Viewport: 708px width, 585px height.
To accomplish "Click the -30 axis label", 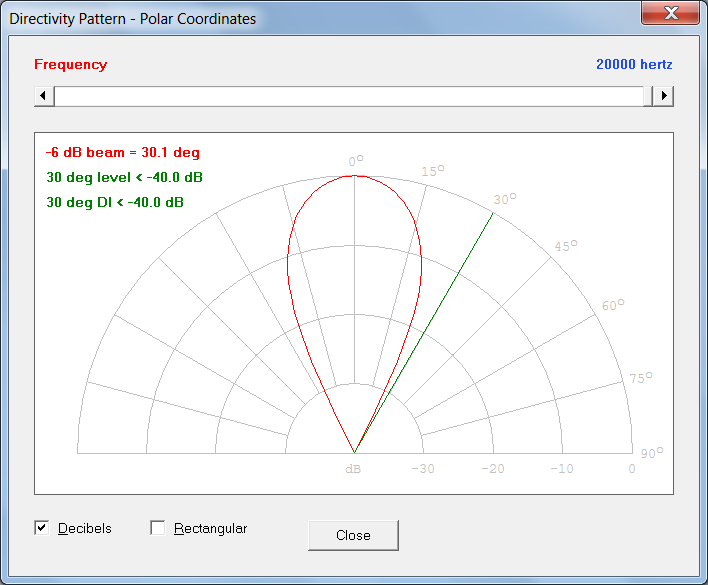I will 423,469.
